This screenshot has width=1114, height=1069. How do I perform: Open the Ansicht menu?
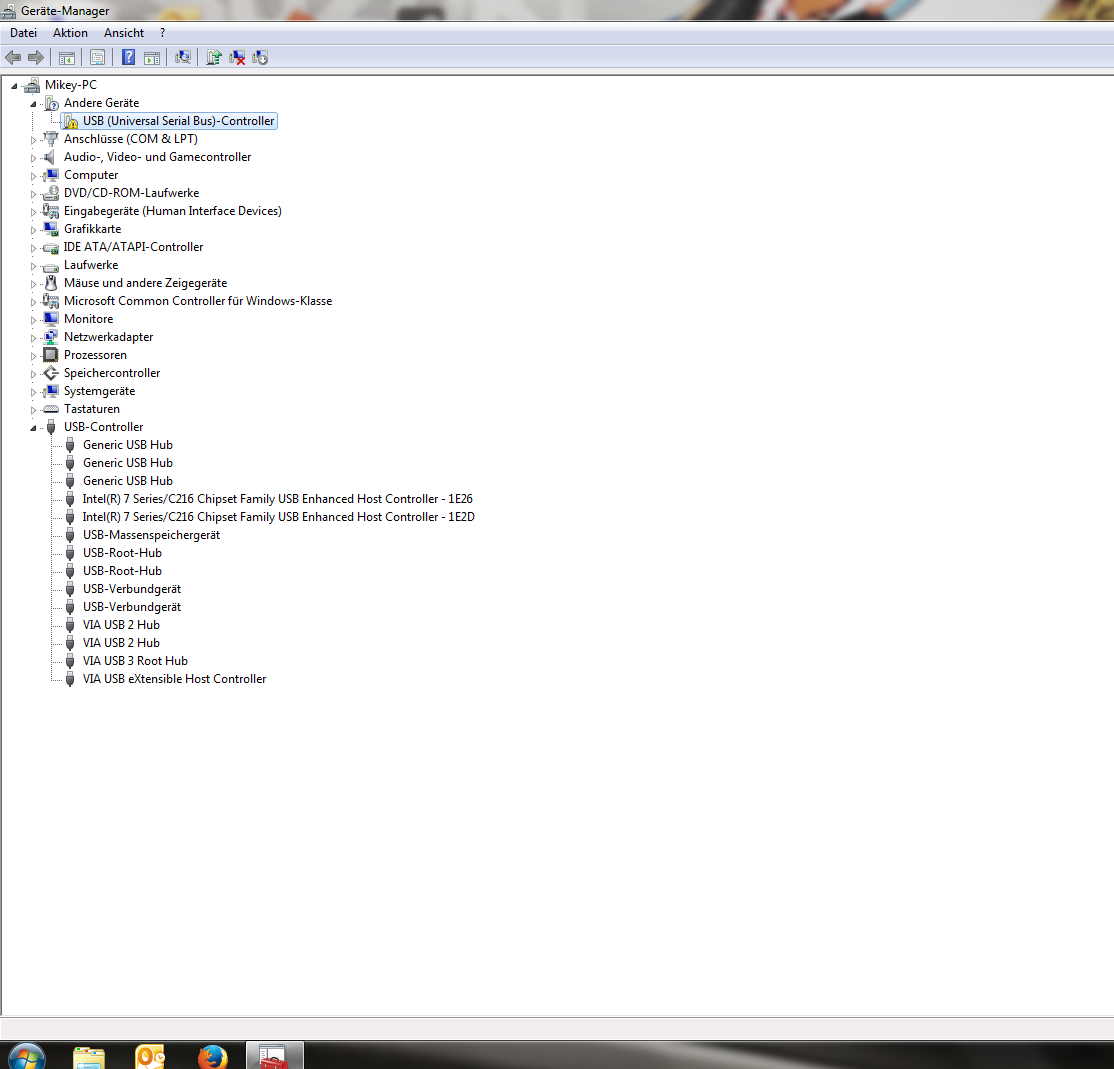pos(124,33)
